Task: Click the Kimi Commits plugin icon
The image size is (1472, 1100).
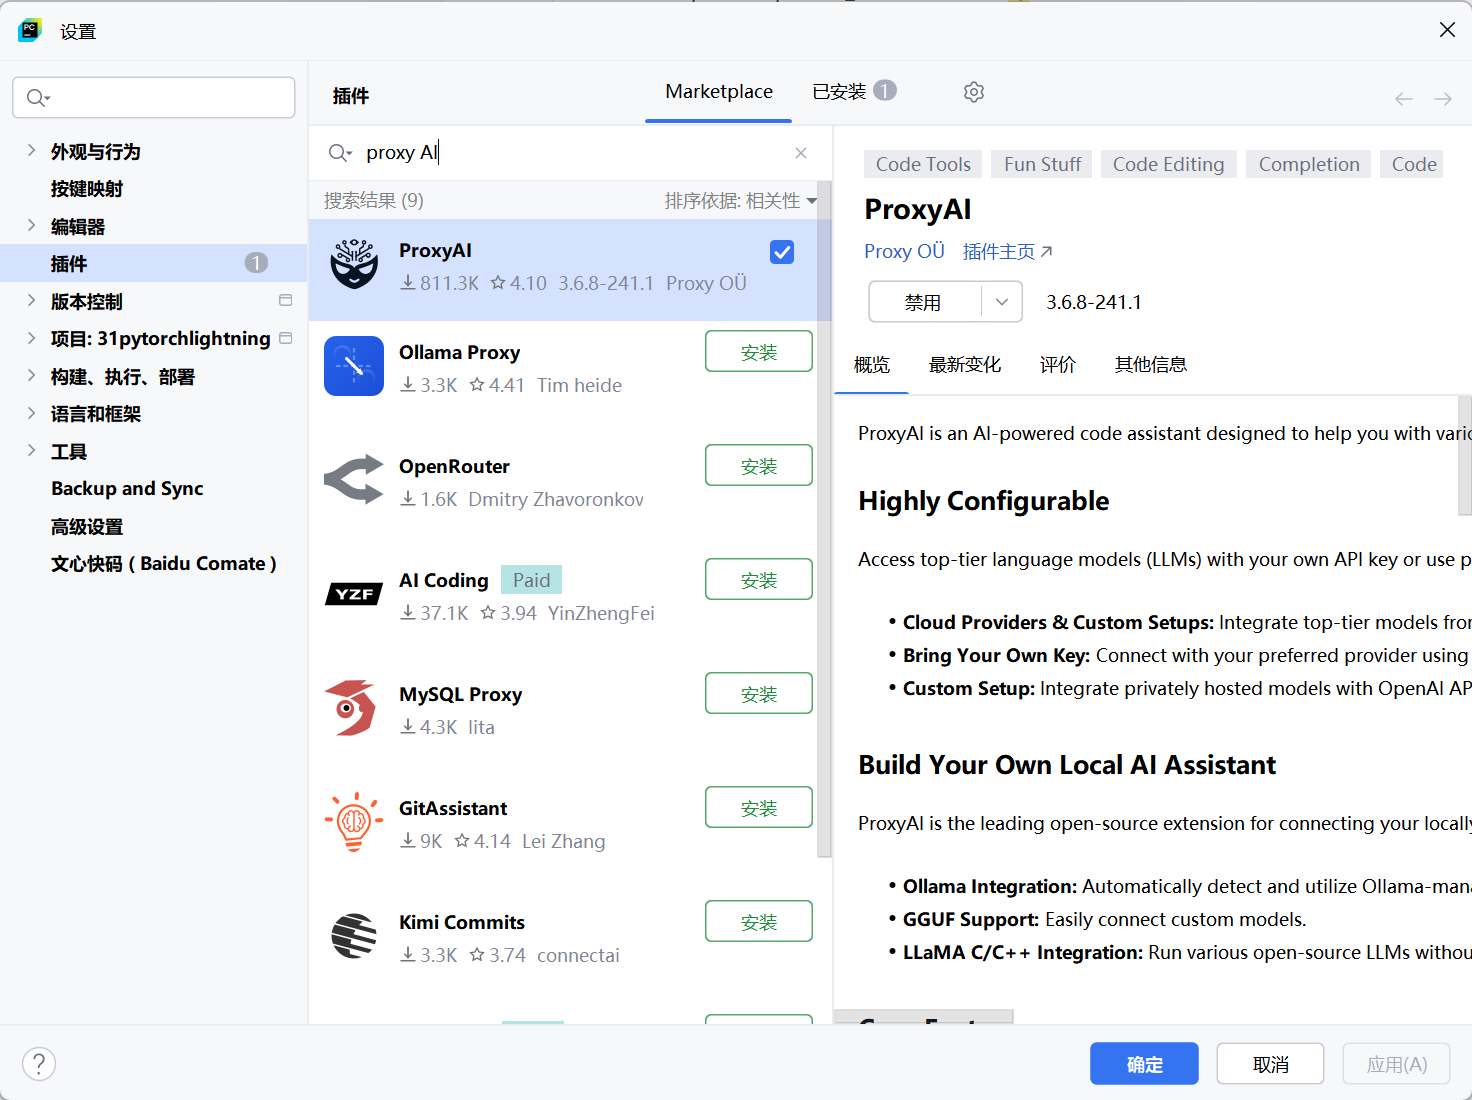Action: point(354,936)
